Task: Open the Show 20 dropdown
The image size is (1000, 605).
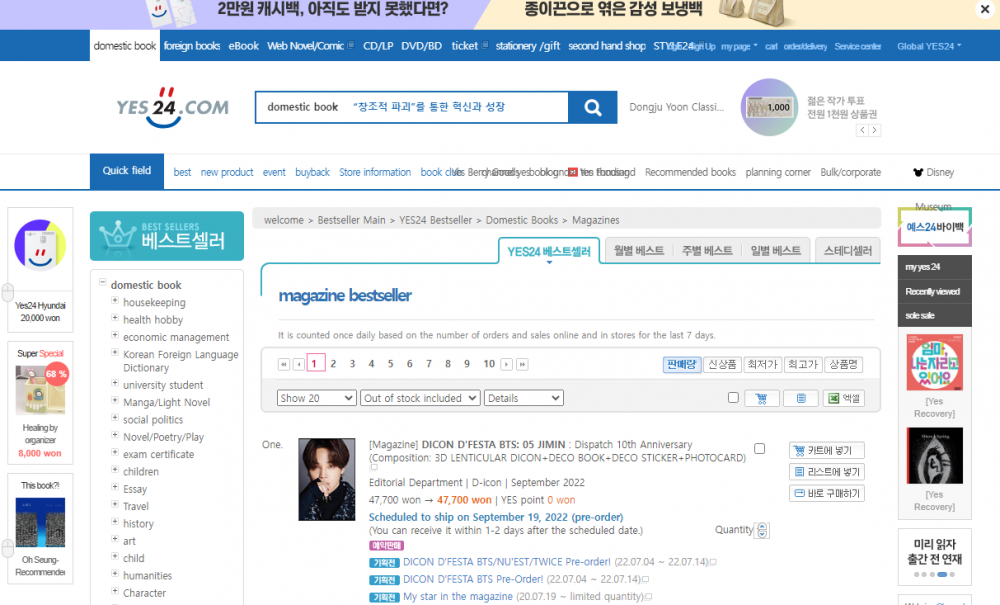Action: point(316,398)
